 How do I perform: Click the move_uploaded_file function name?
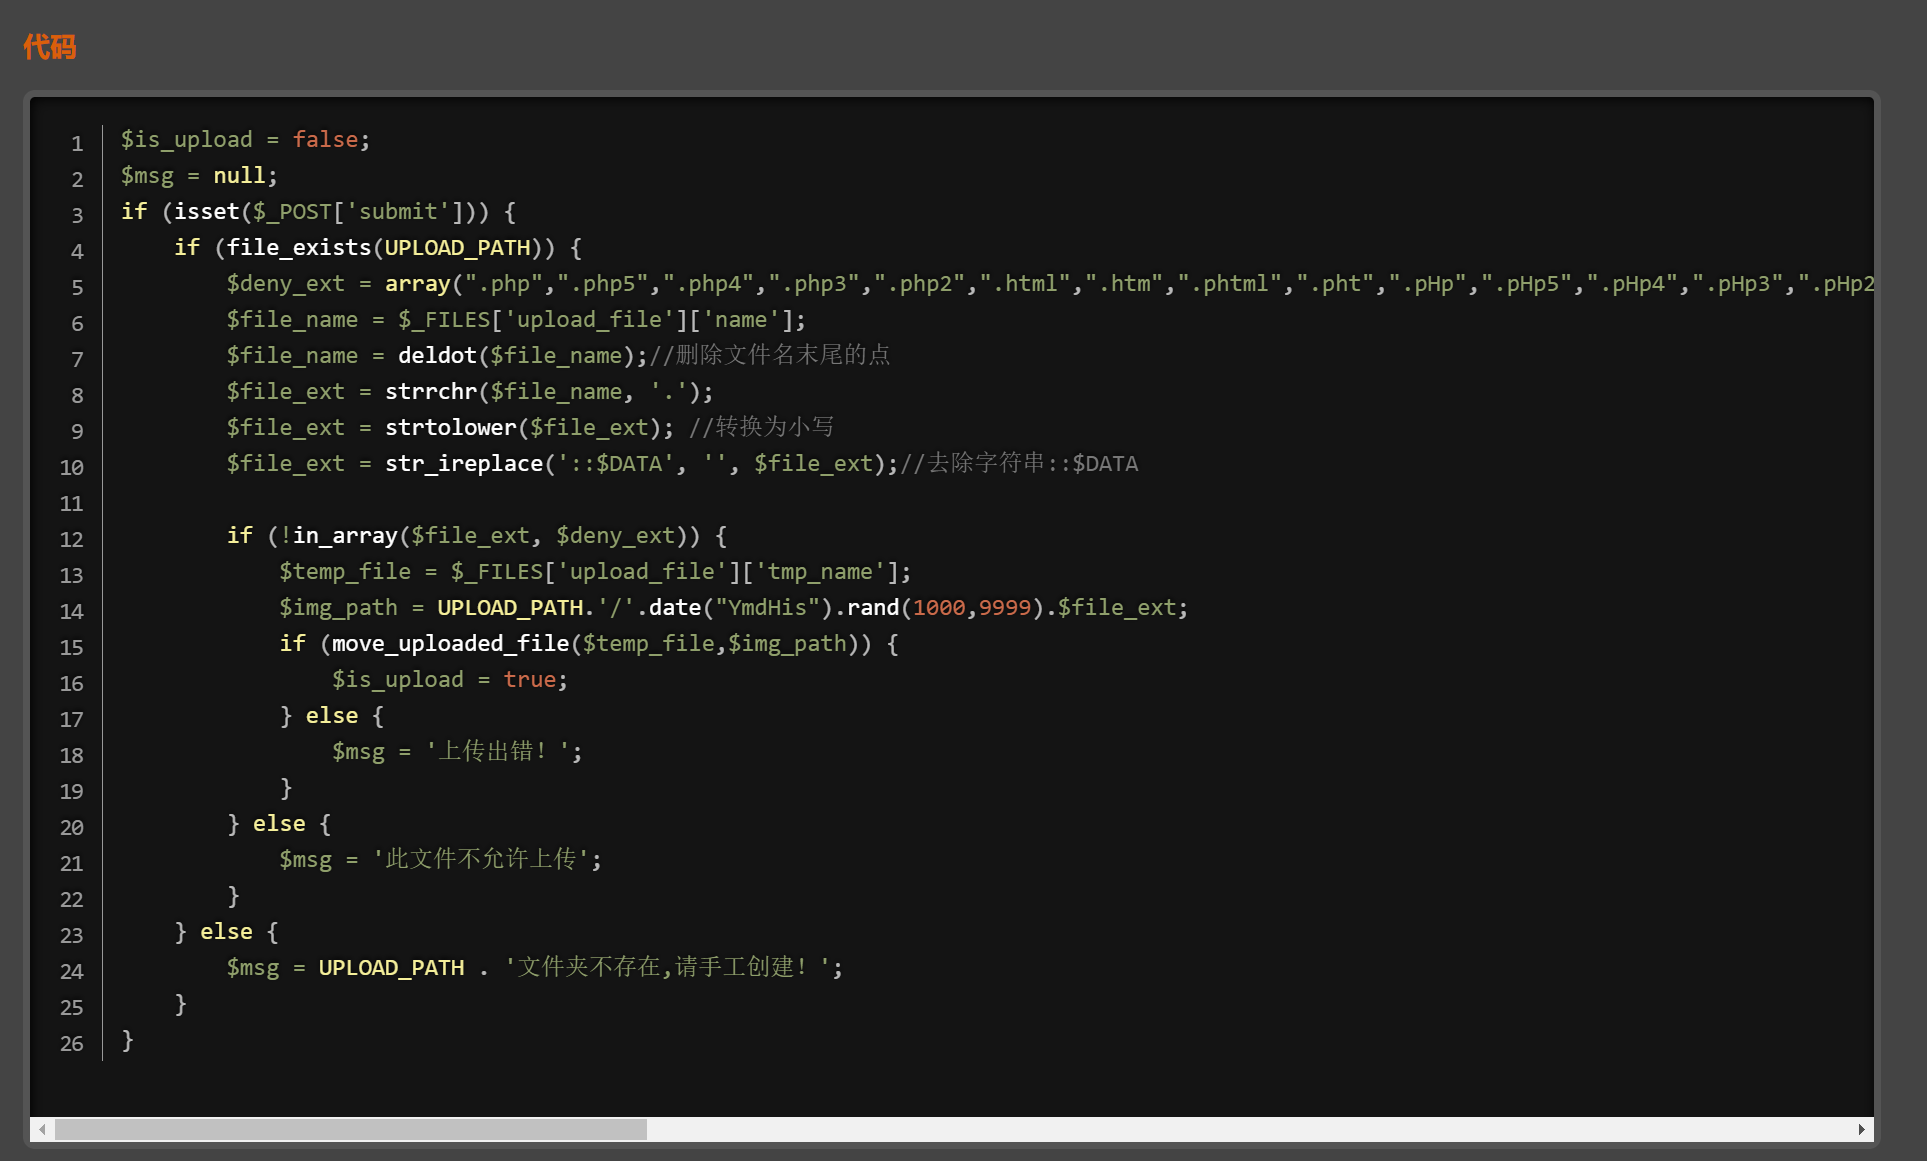450,644
